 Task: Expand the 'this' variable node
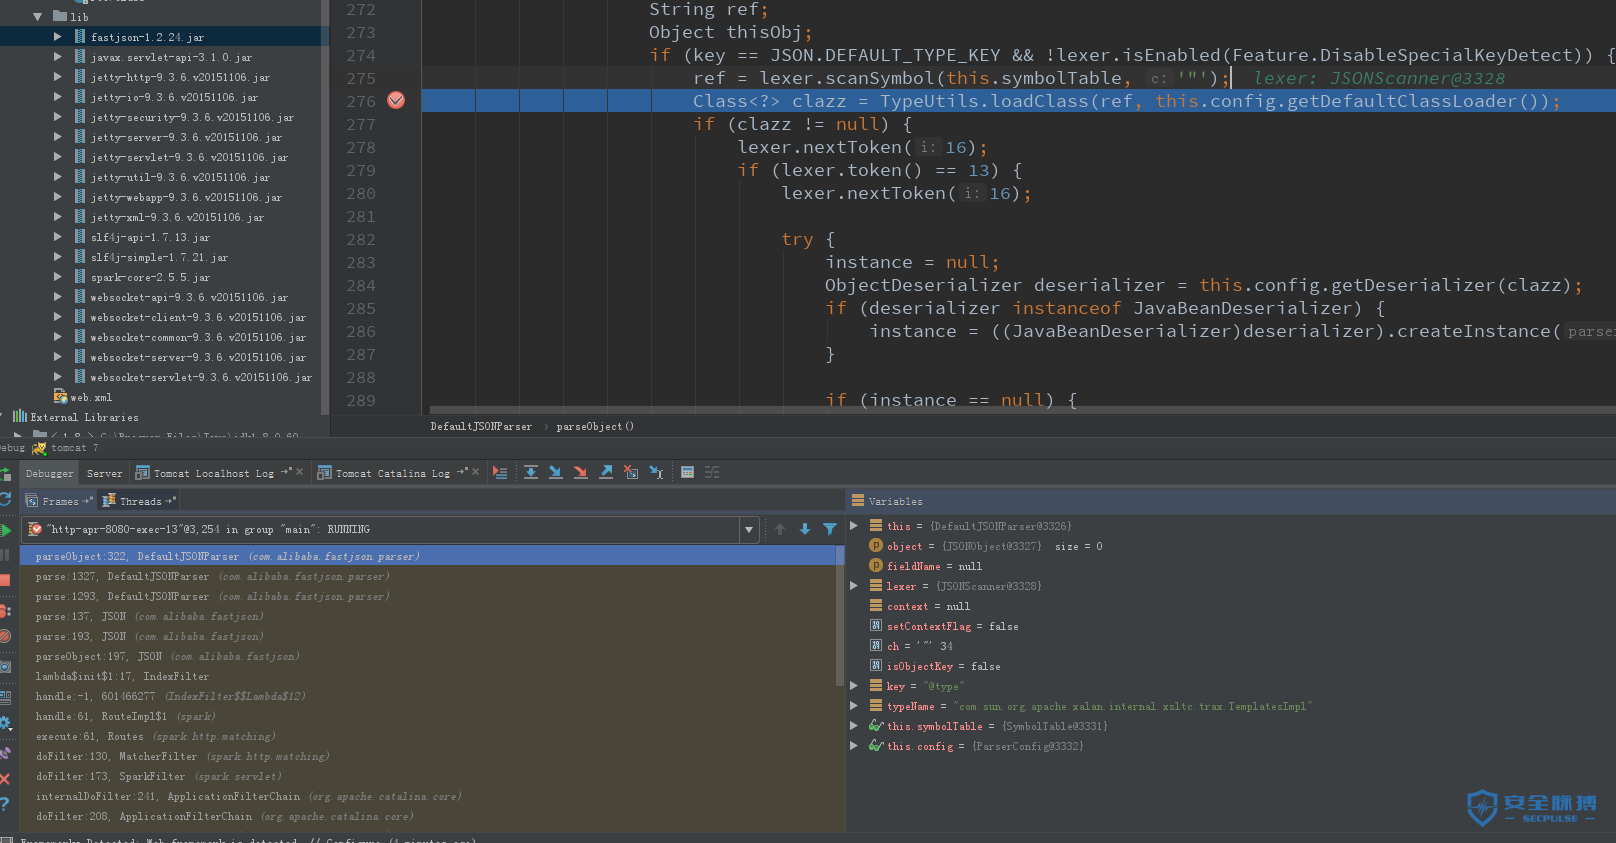pos(854,525)
